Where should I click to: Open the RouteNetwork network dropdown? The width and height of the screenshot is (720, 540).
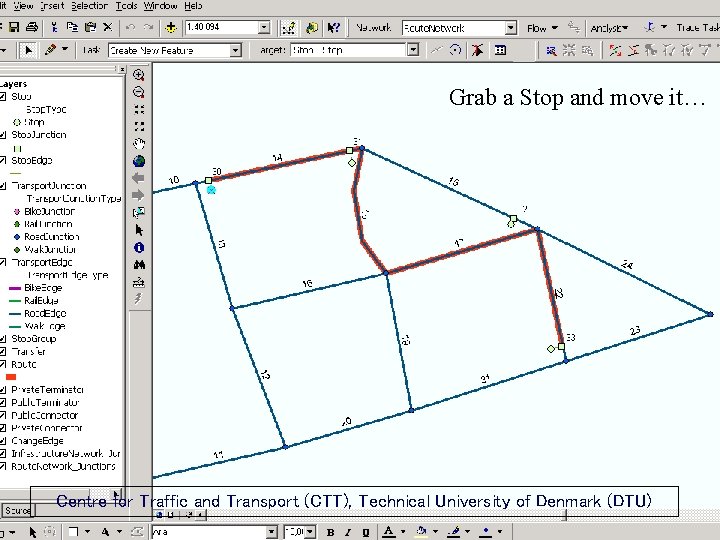pyautogui.click(x=511, y=28)
